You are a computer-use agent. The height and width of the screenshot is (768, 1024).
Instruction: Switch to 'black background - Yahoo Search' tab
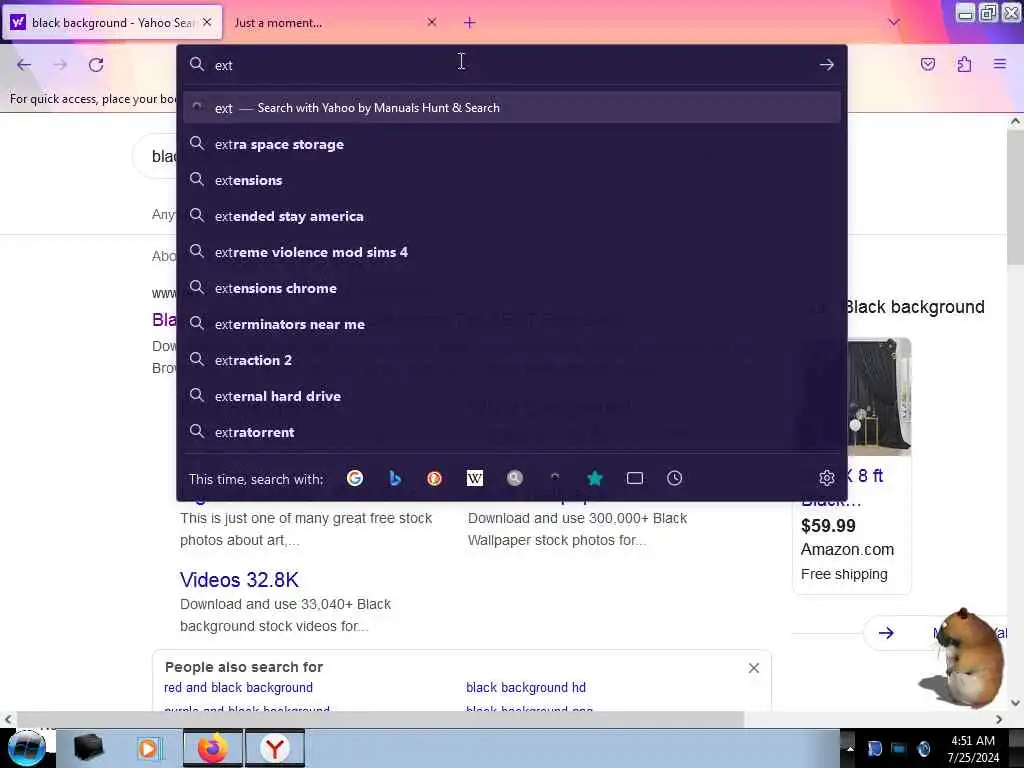(x=112, y=23)
